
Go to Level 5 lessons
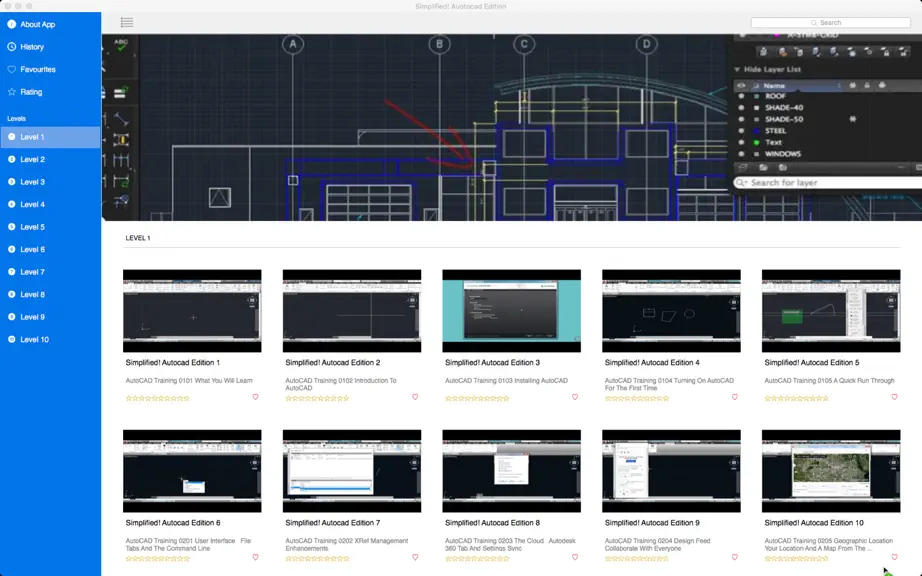51,227
